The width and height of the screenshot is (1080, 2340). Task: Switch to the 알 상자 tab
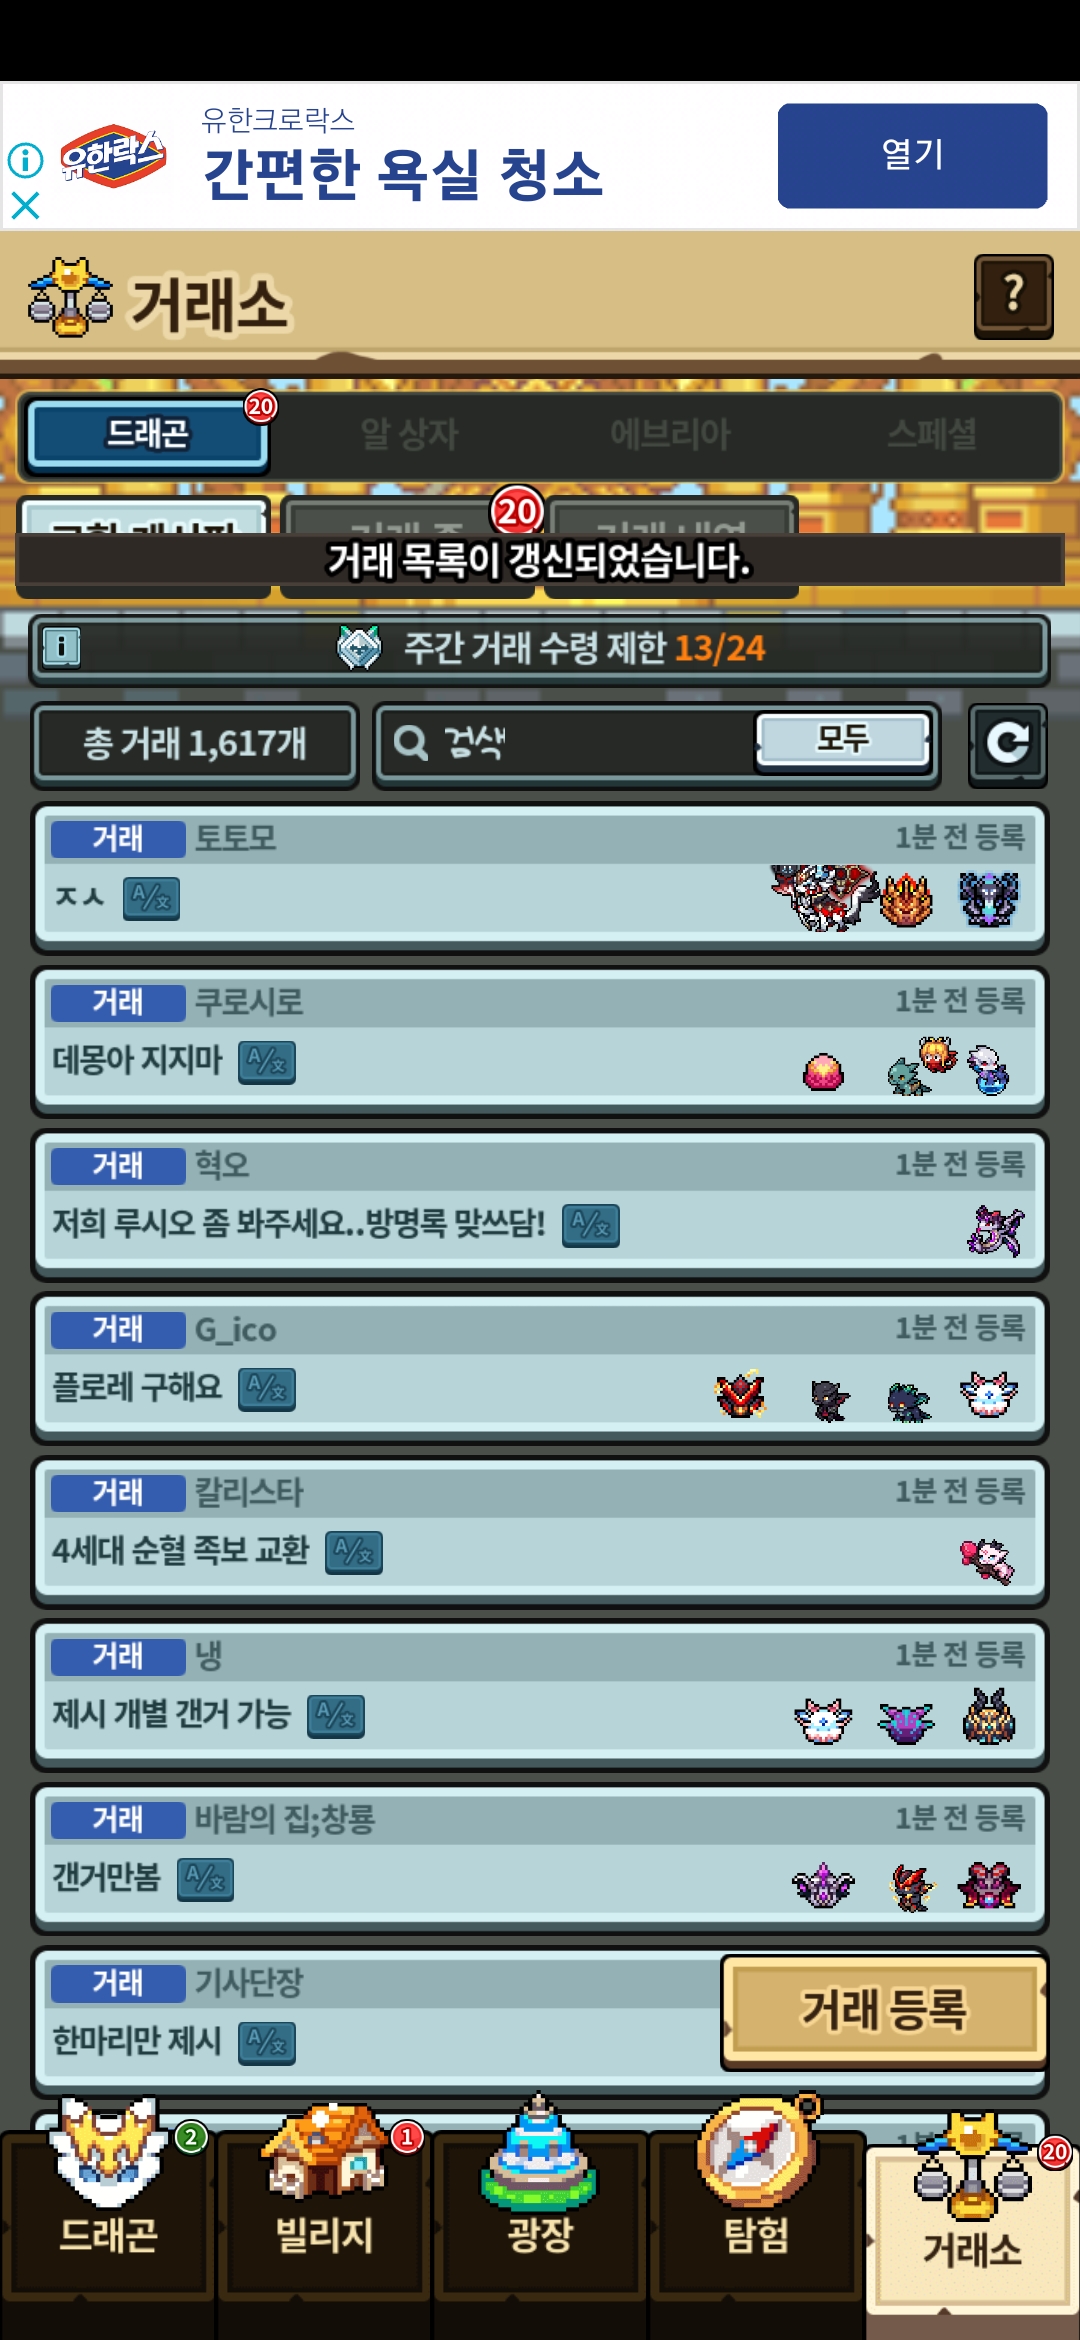point(409,434)
